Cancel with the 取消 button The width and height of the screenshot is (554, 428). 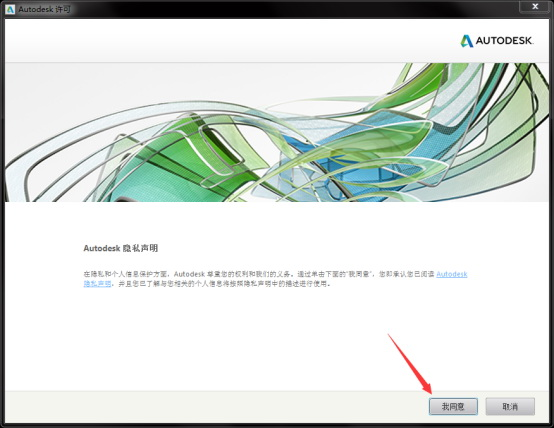[510, 406]
